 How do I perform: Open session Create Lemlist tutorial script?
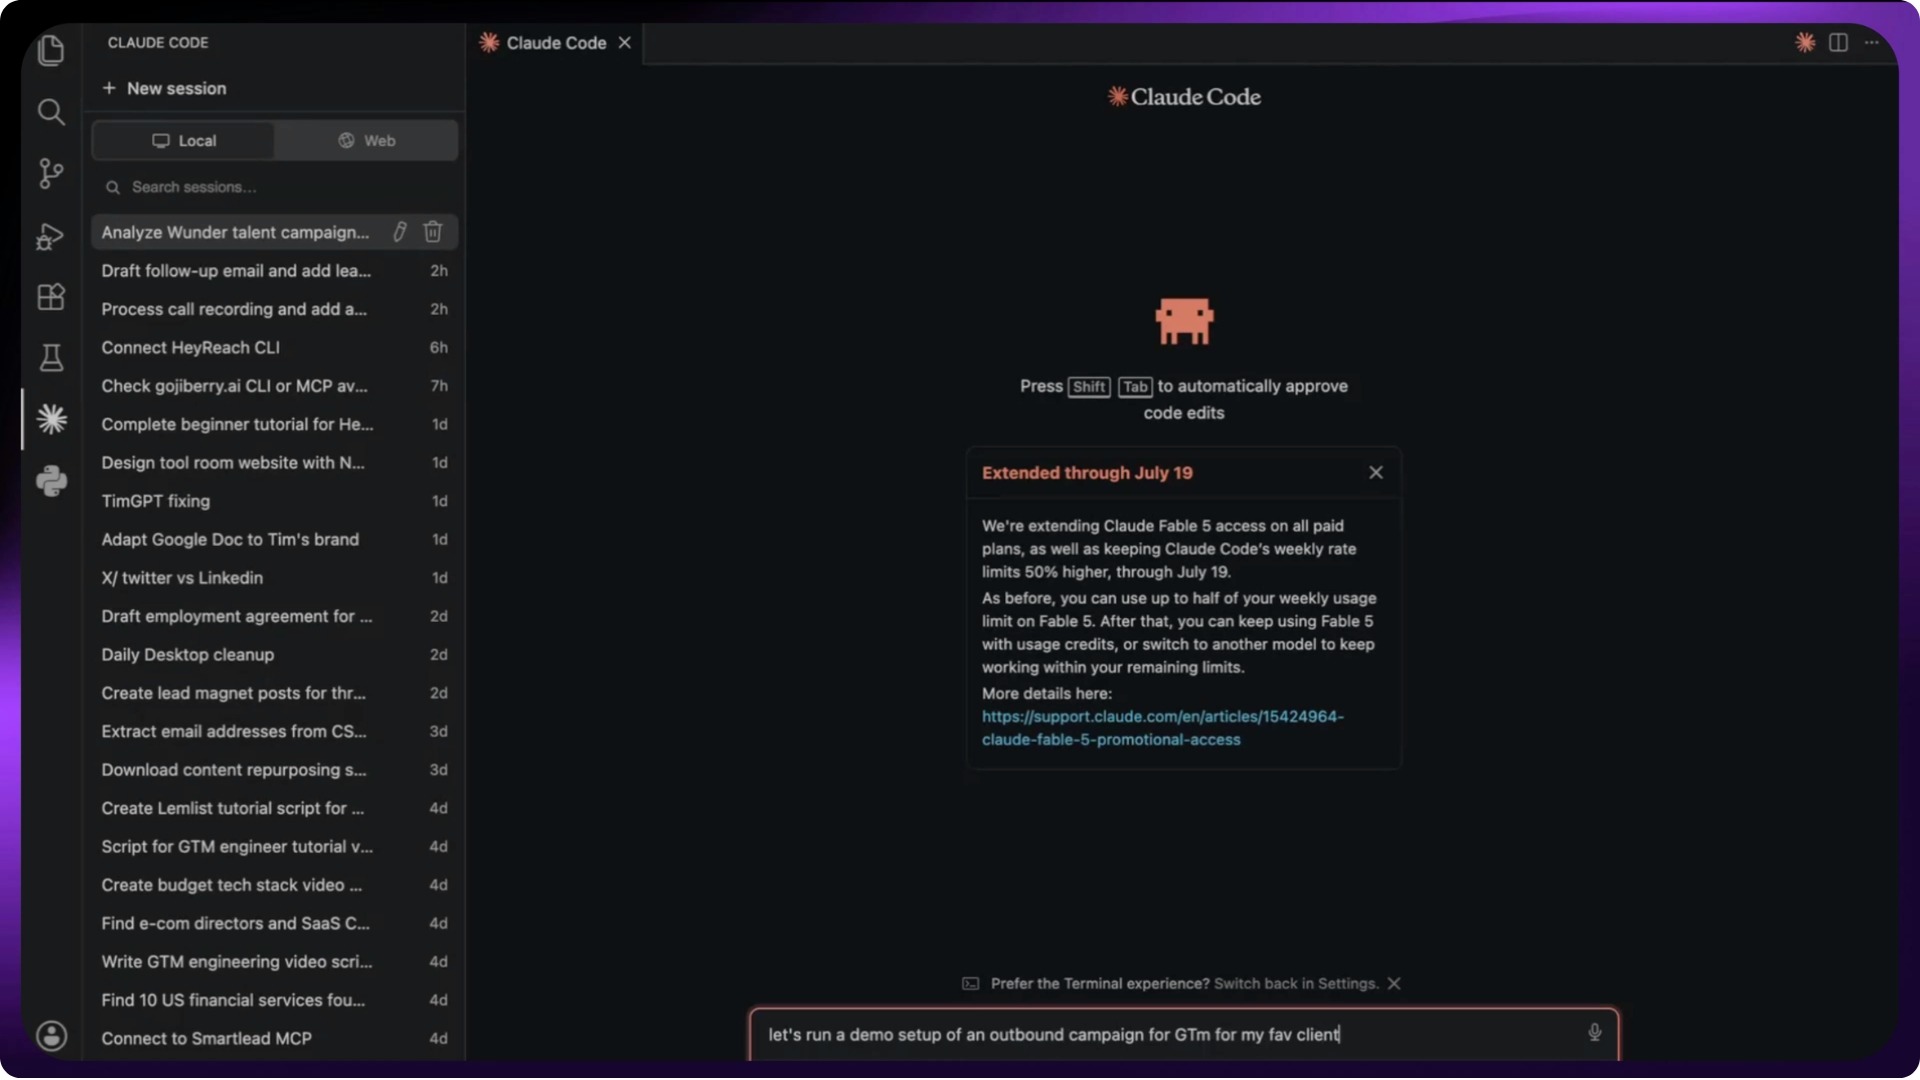click(275, 808)
